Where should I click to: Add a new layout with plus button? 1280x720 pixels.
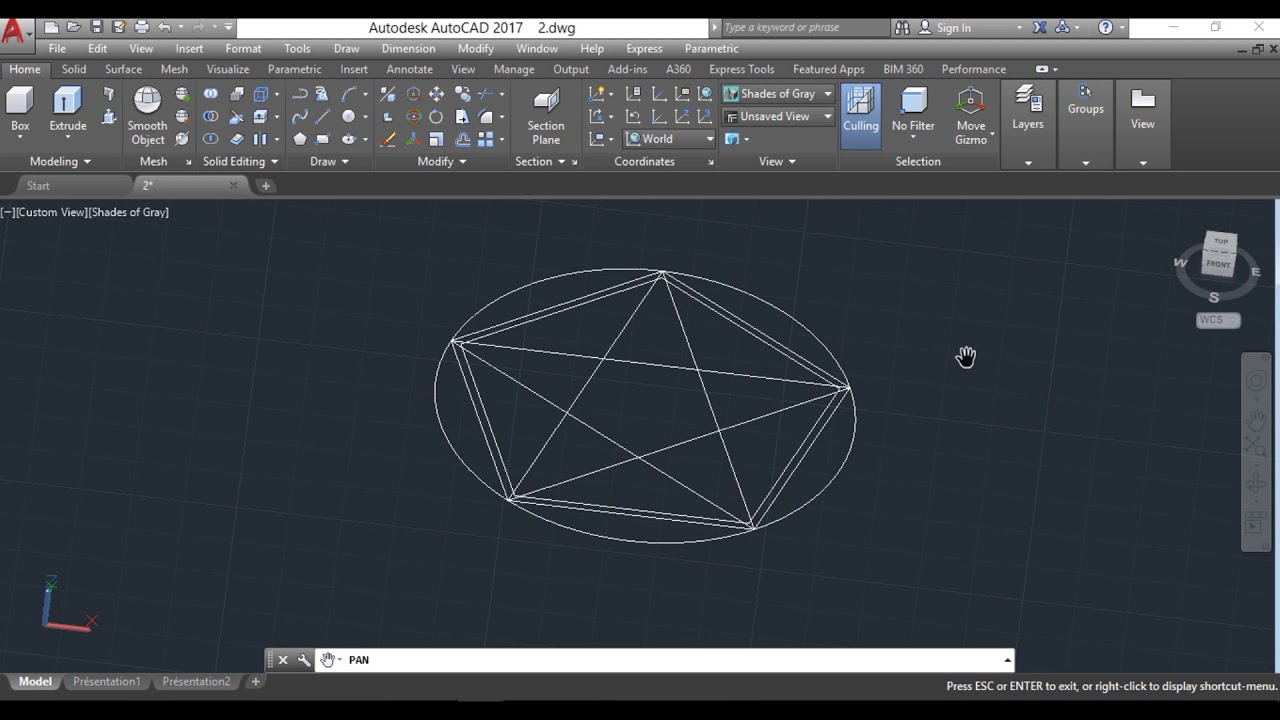pos(255,682)
